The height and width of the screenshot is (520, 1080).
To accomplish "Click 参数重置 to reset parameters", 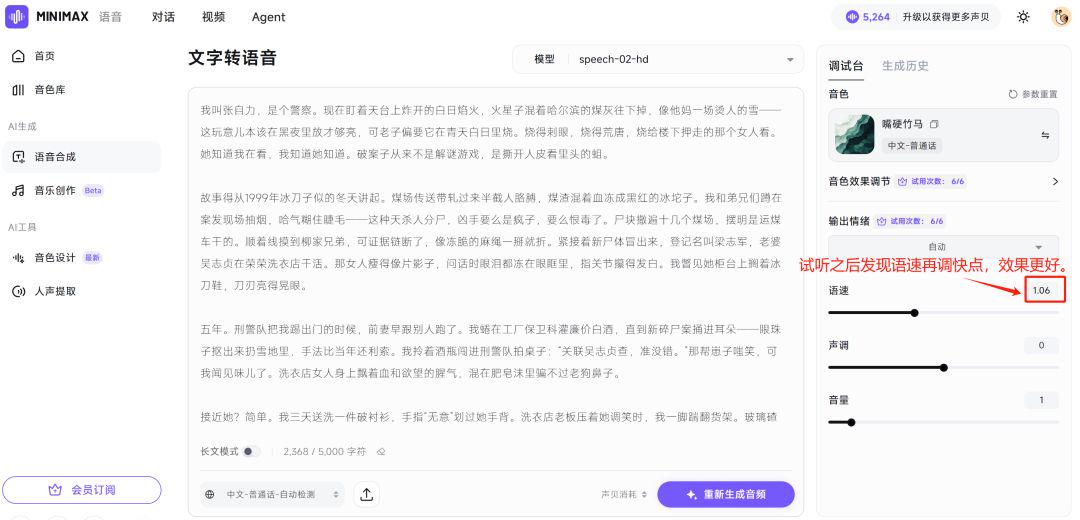I will 1032,94.
